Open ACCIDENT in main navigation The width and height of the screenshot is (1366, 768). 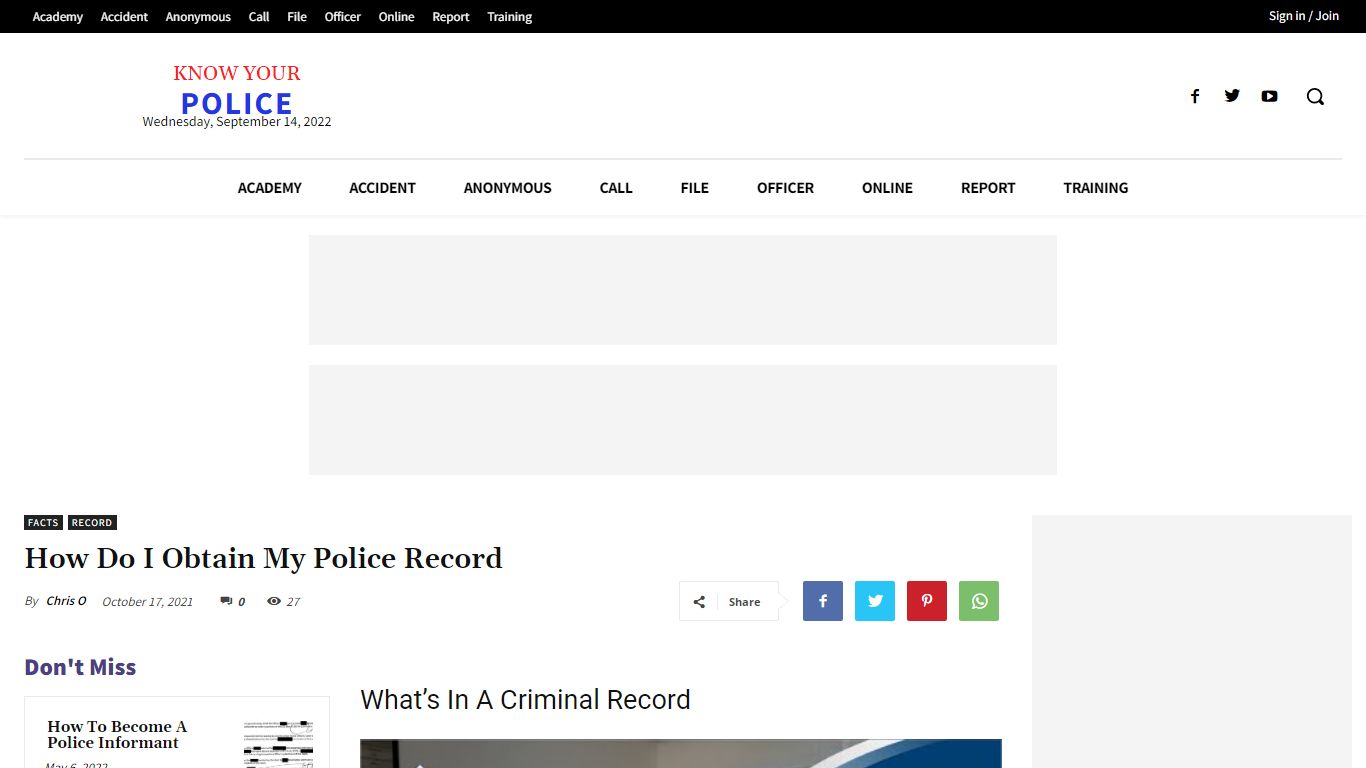382,188
